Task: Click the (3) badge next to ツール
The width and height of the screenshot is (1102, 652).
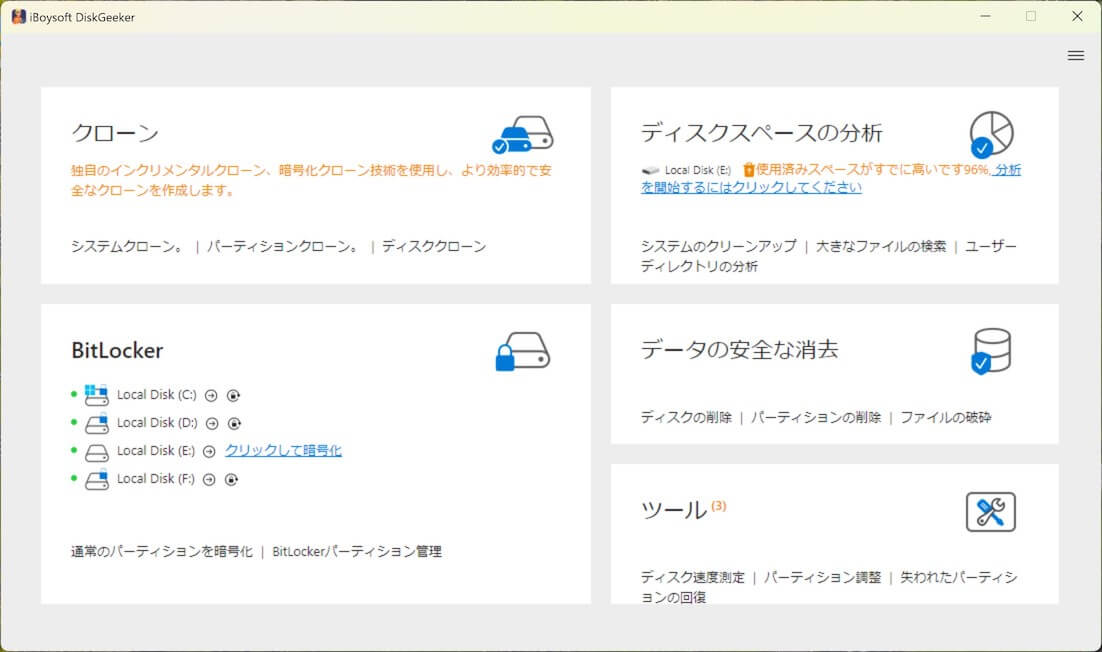Action: coord(718,506)
